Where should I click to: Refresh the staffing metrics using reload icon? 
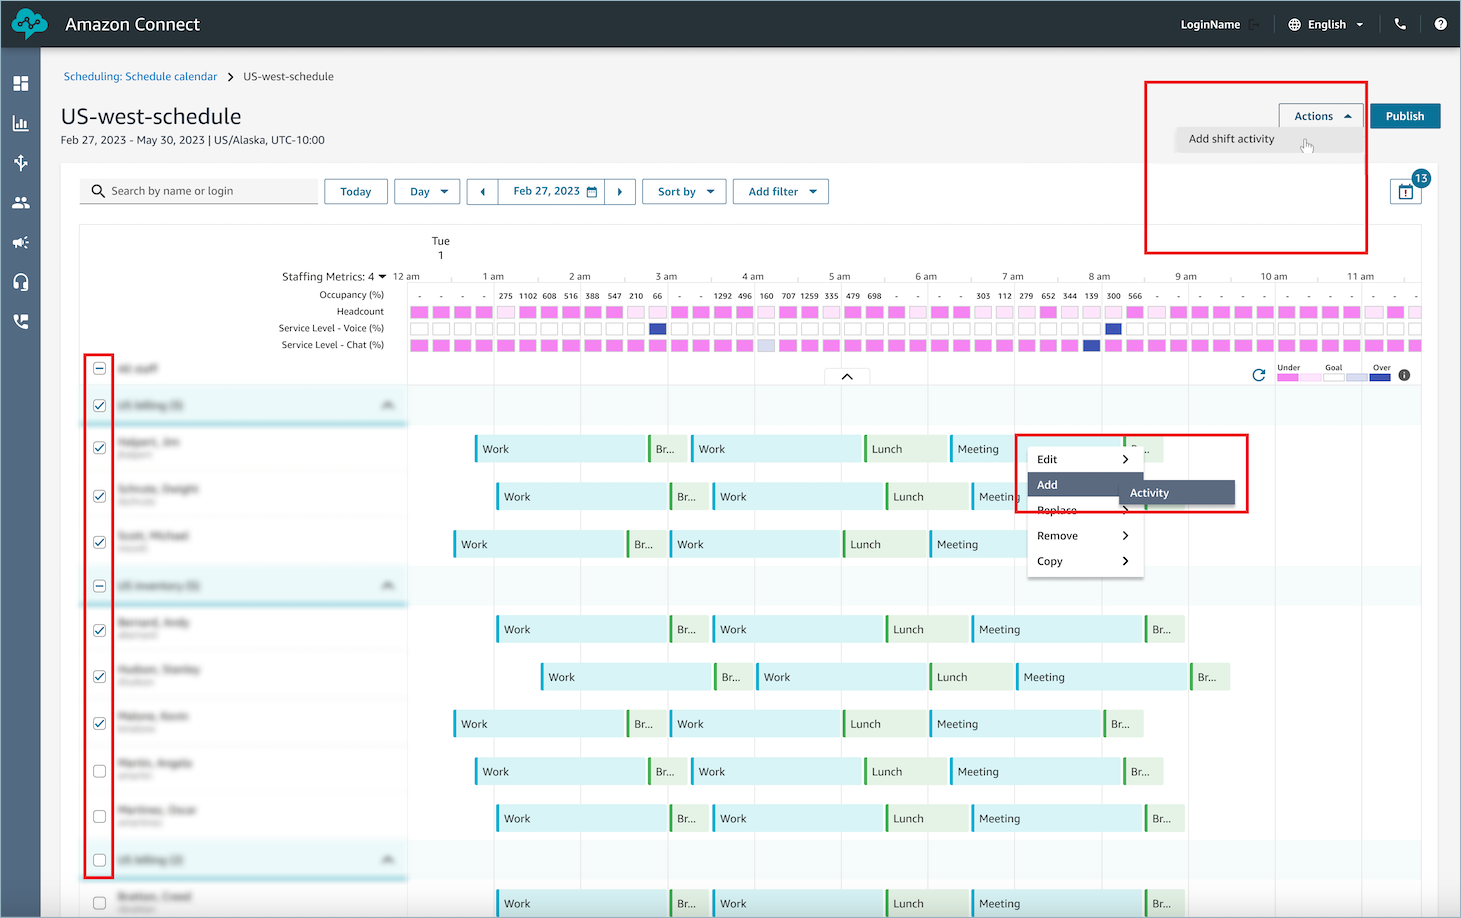1259,375
